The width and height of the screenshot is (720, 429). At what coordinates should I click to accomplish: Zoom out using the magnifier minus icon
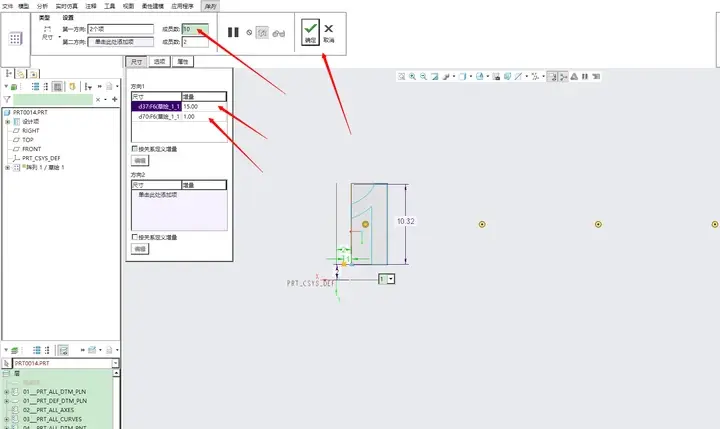(x=423, y=76)
